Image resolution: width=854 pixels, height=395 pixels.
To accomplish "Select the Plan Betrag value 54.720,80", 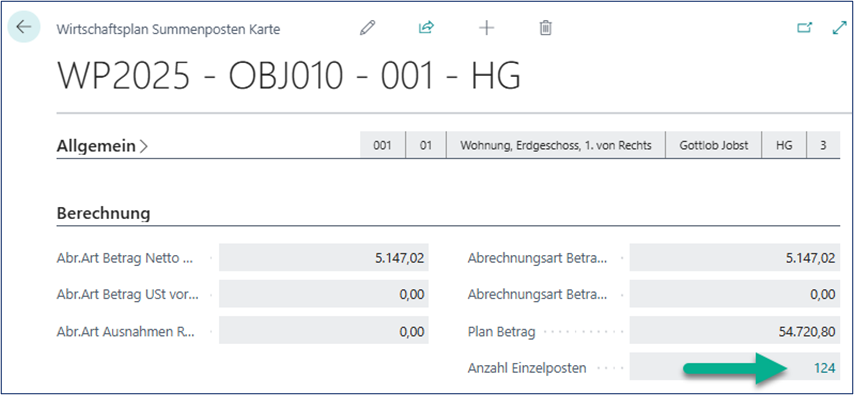I will click(734, 331).
